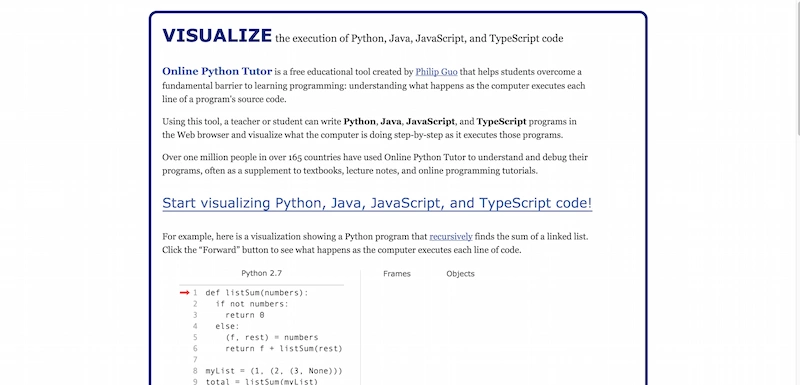Click code line 'if not numbers:'
800x385 pixels.
click(x=252, y=304)
